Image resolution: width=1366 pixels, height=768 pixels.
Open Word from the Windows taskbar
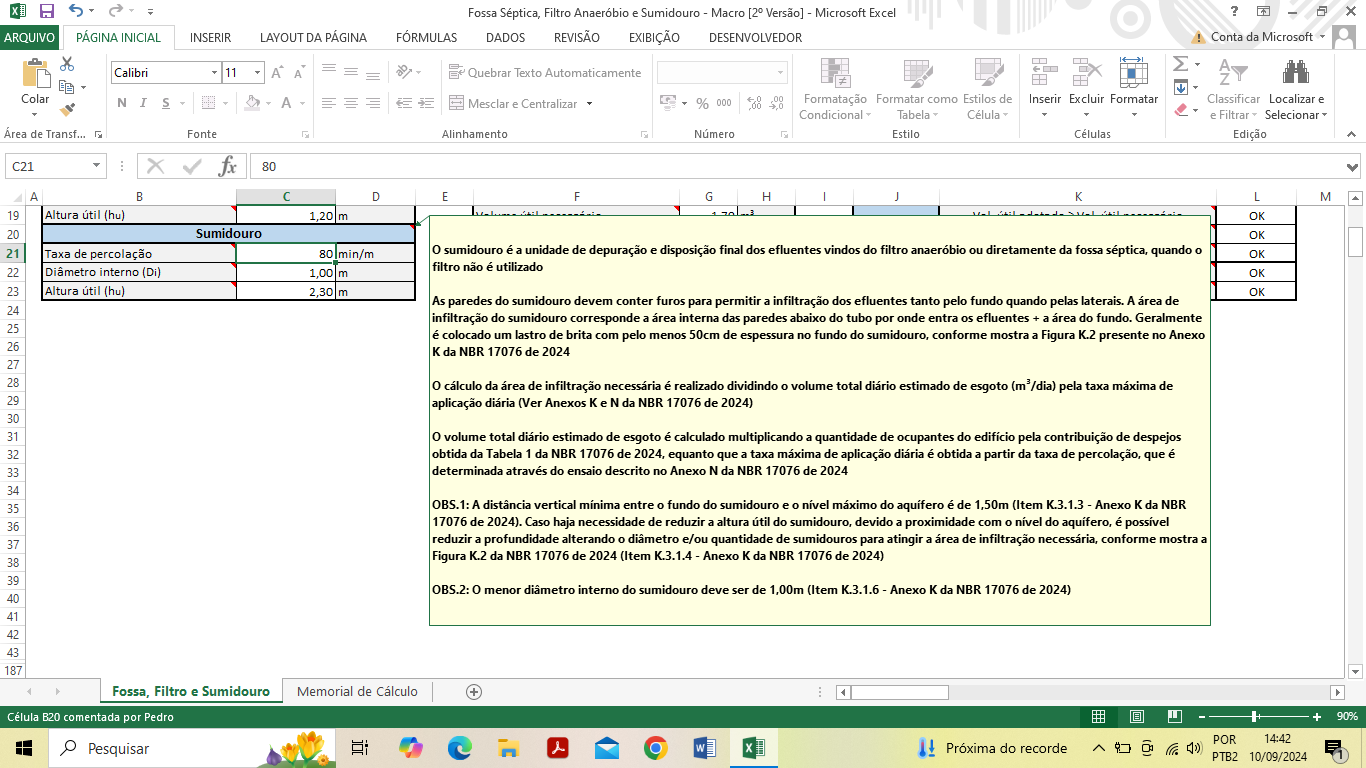click(704, 748)
